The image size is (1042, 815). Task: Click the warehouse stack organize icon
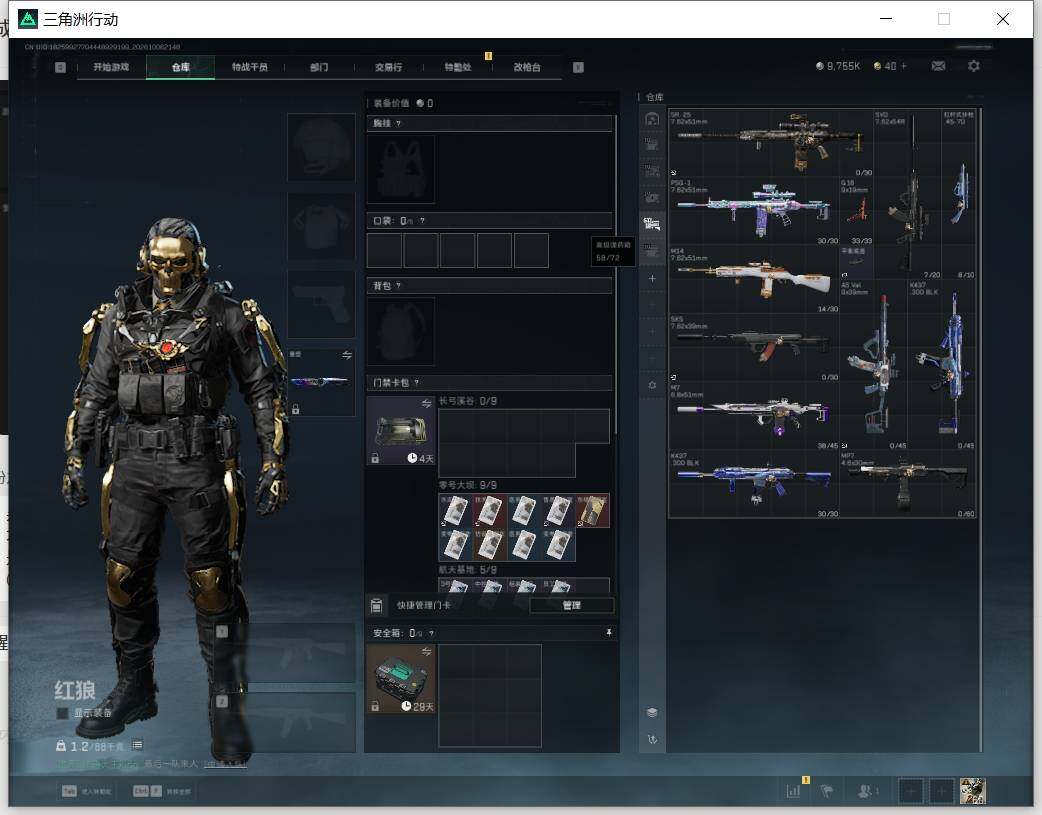click(x=652, y=713)
